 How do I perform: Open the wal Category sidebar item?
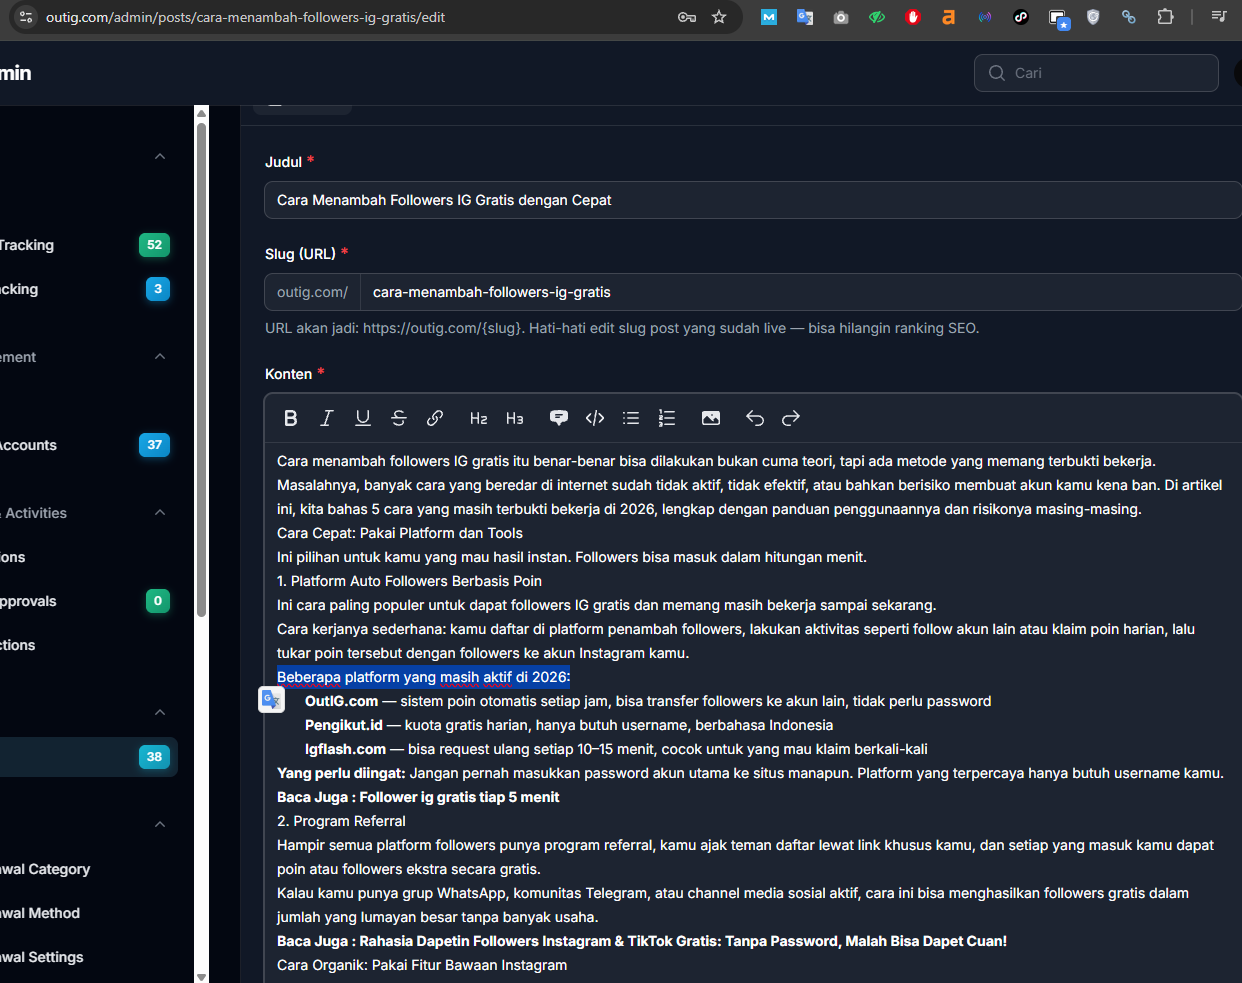pyautogui.click(x=89, y=869)
